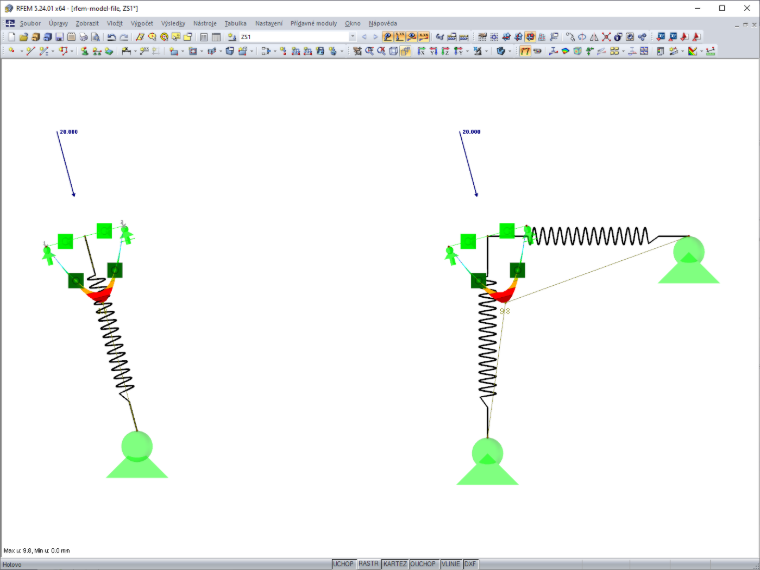This screenshot has height=570, width=760.
Task: Click the 9.8 deformation value label
Action: [505, 311]
